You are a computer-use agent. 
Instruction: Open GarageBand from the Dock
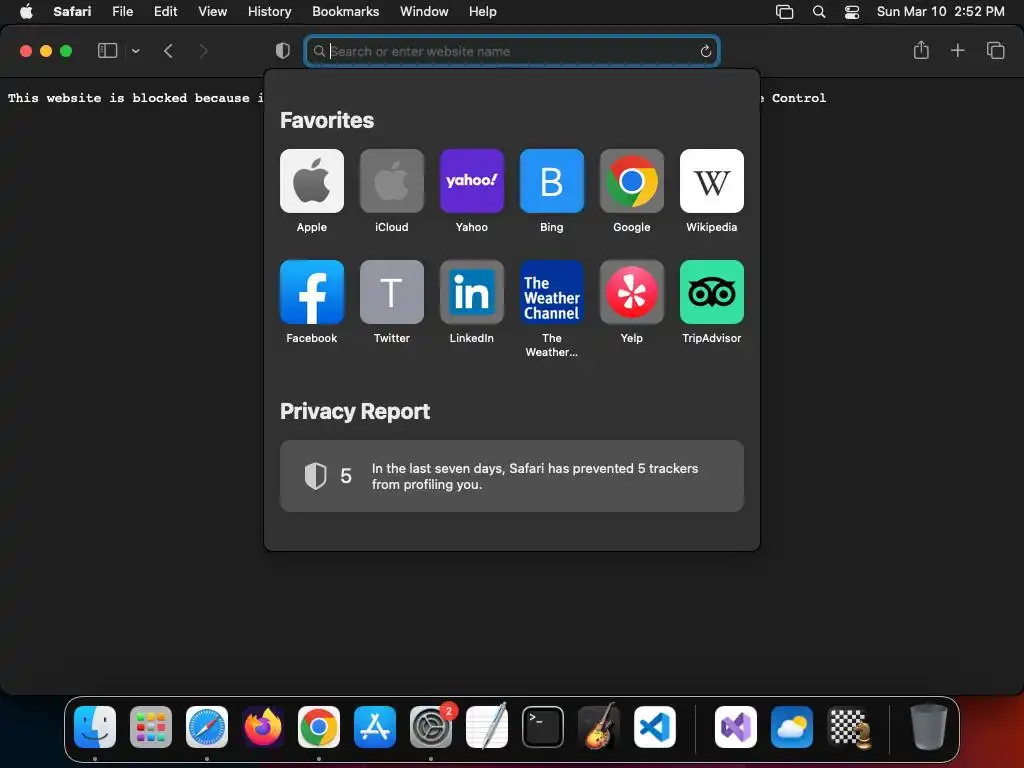click(x=599, y=727)
